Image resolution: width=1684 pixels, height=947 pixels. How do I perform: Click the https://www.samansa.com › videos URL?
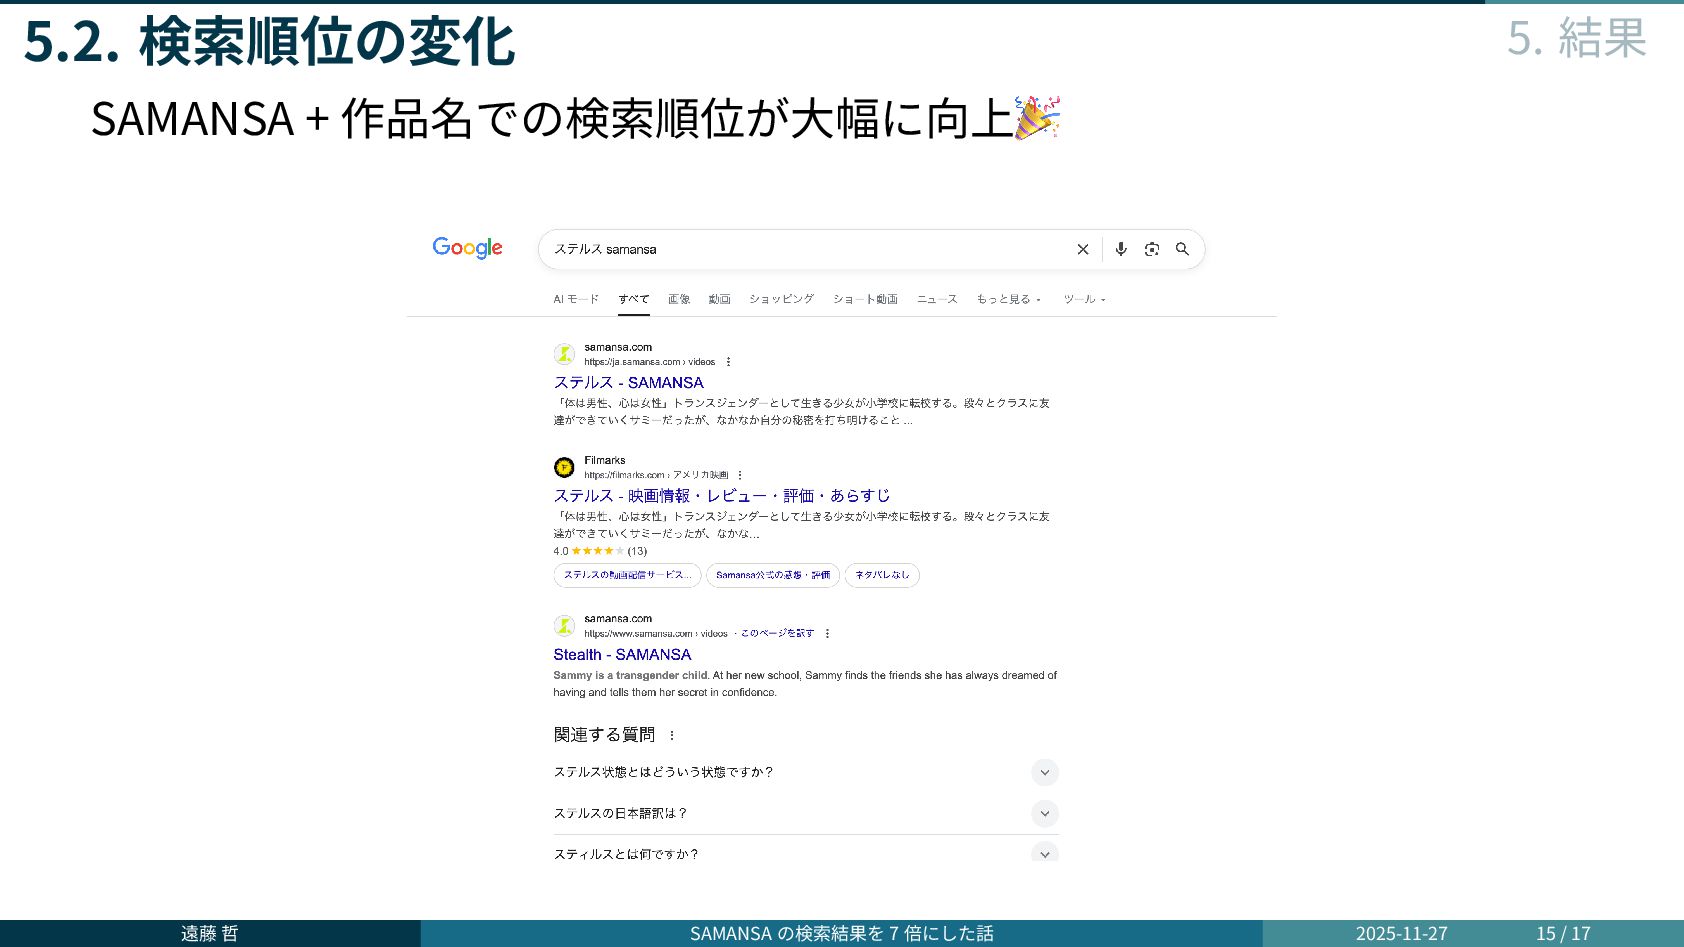point(656,633)
